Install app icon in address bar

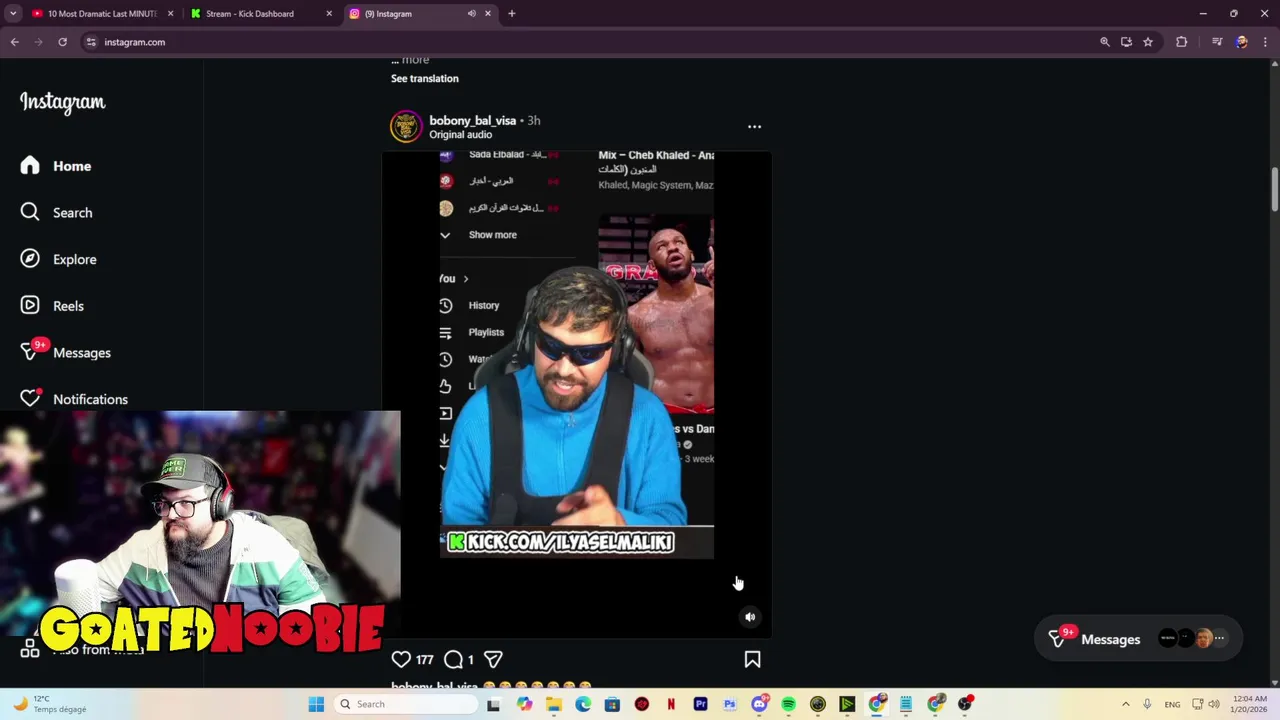(x=1126, y=42)
